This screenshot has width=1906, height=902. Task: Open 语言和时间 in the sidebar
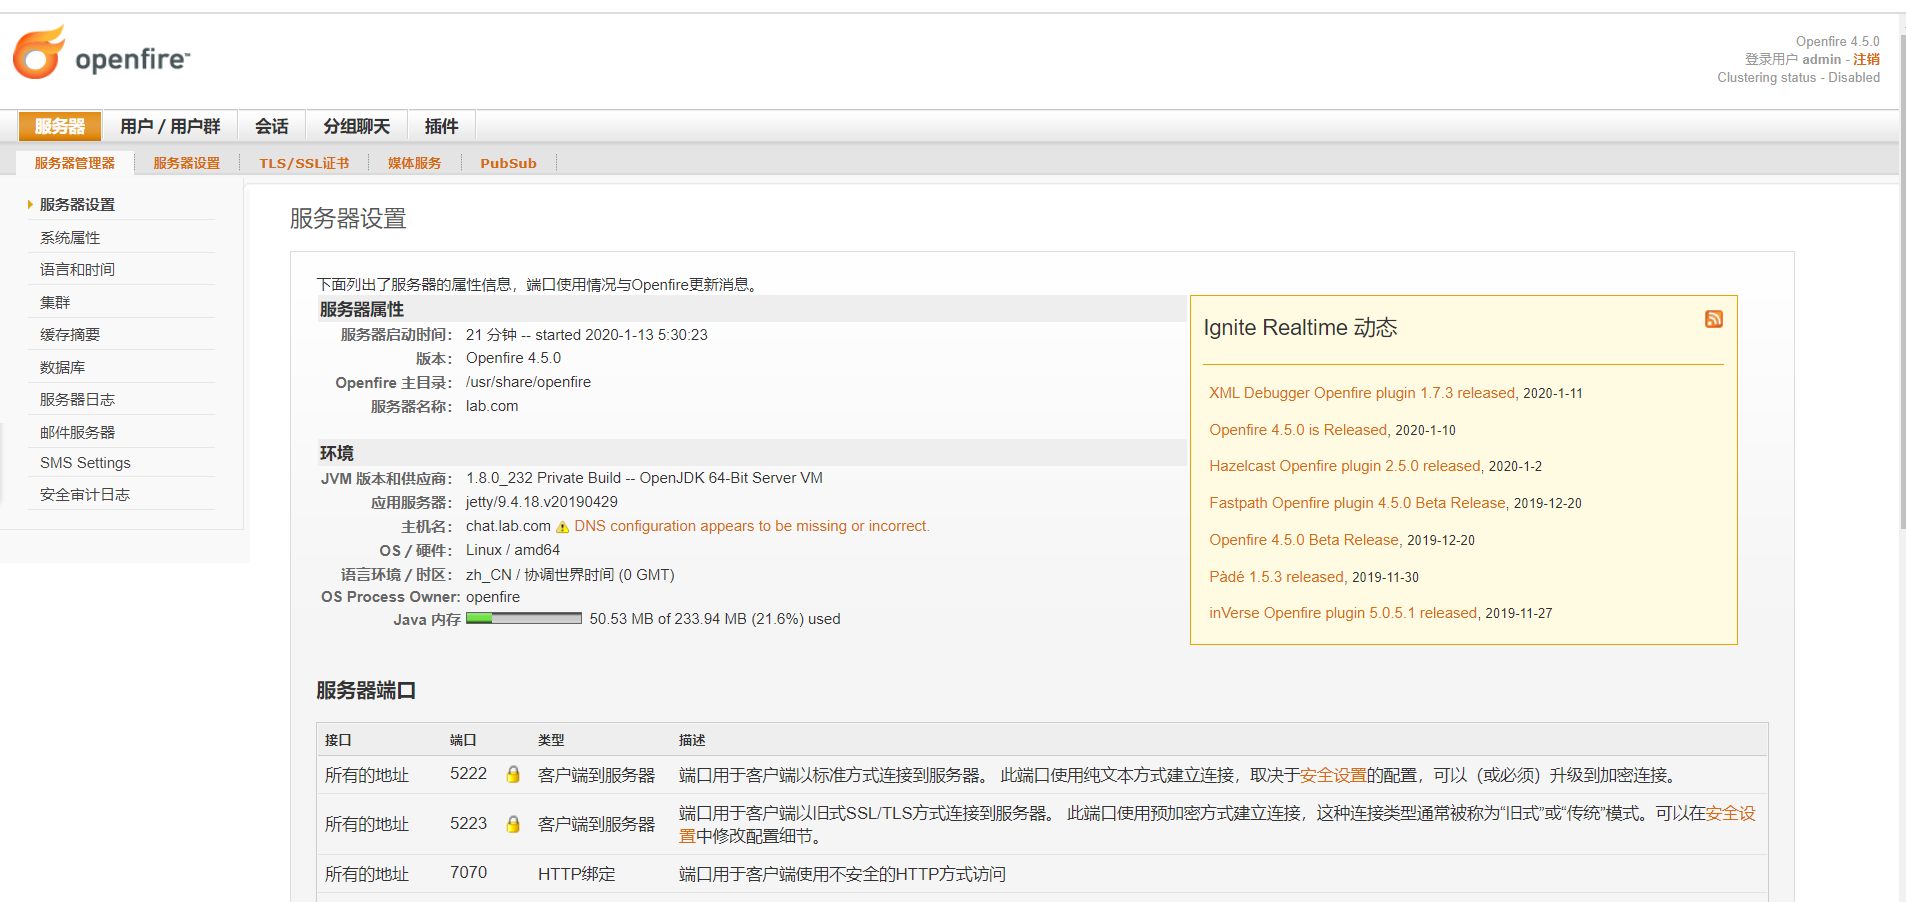(x=77, y=269)
